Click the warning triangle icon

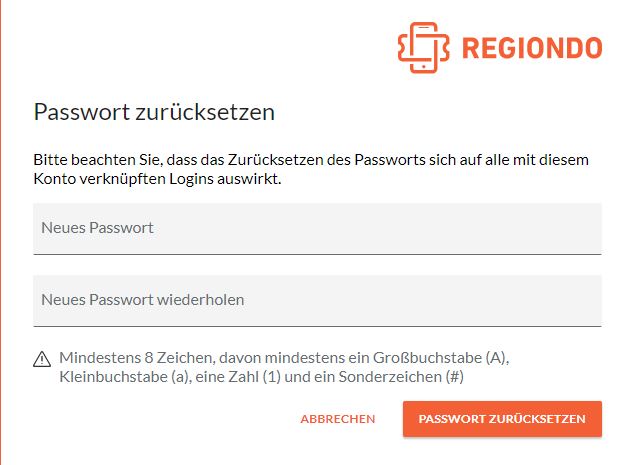point(42,359)
